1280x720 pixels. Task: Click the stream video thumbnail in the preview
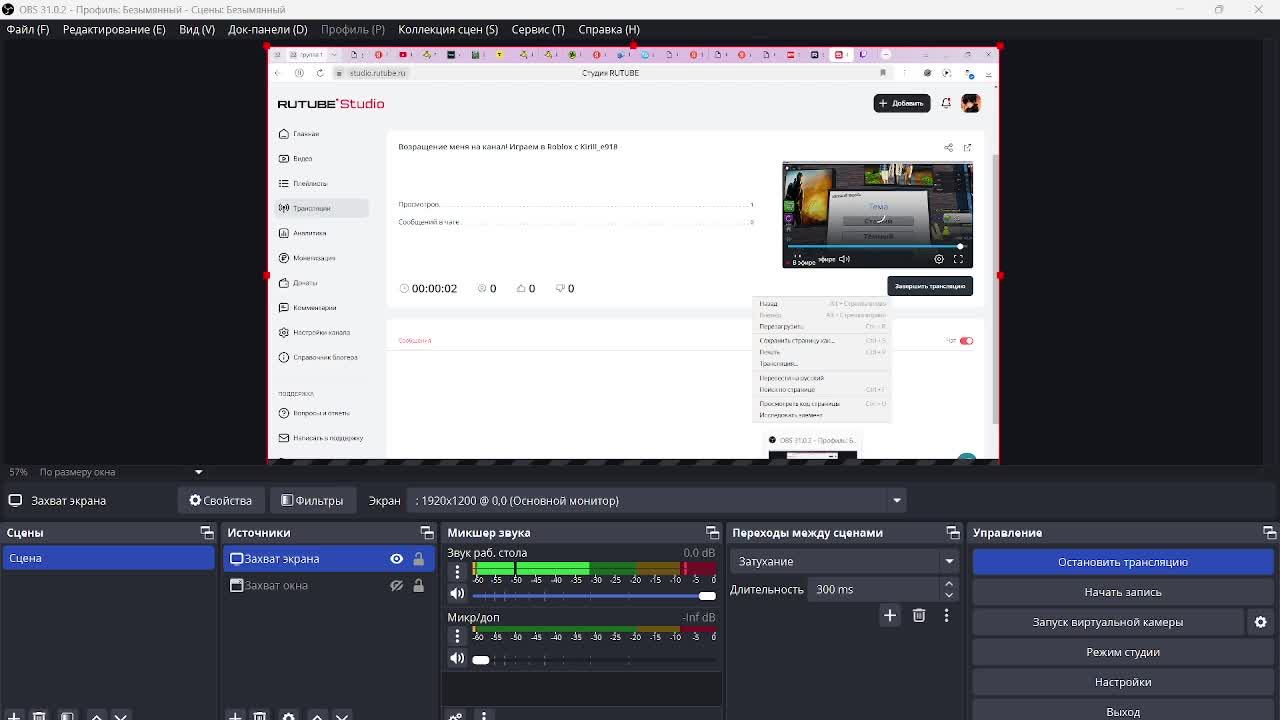[x=877, y=215]
